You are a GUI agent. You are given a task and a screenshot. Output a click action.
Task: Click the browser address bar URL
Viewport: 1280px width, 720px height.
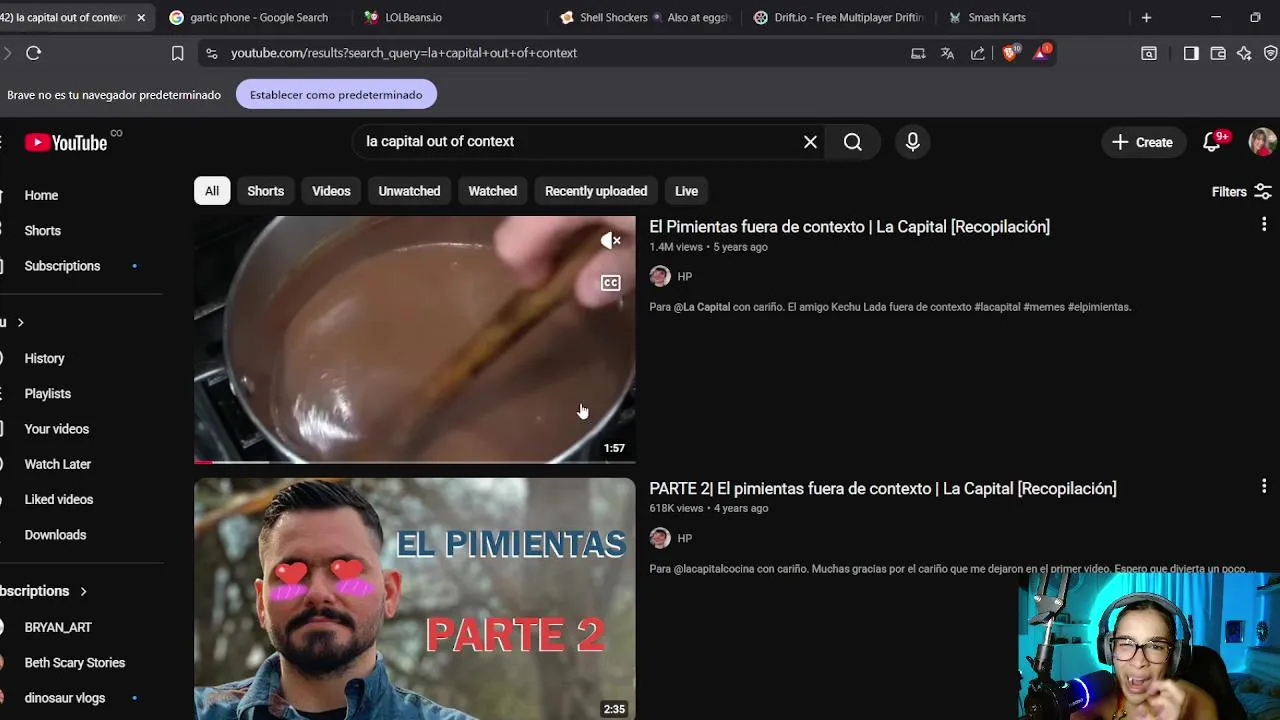point(404,53)
